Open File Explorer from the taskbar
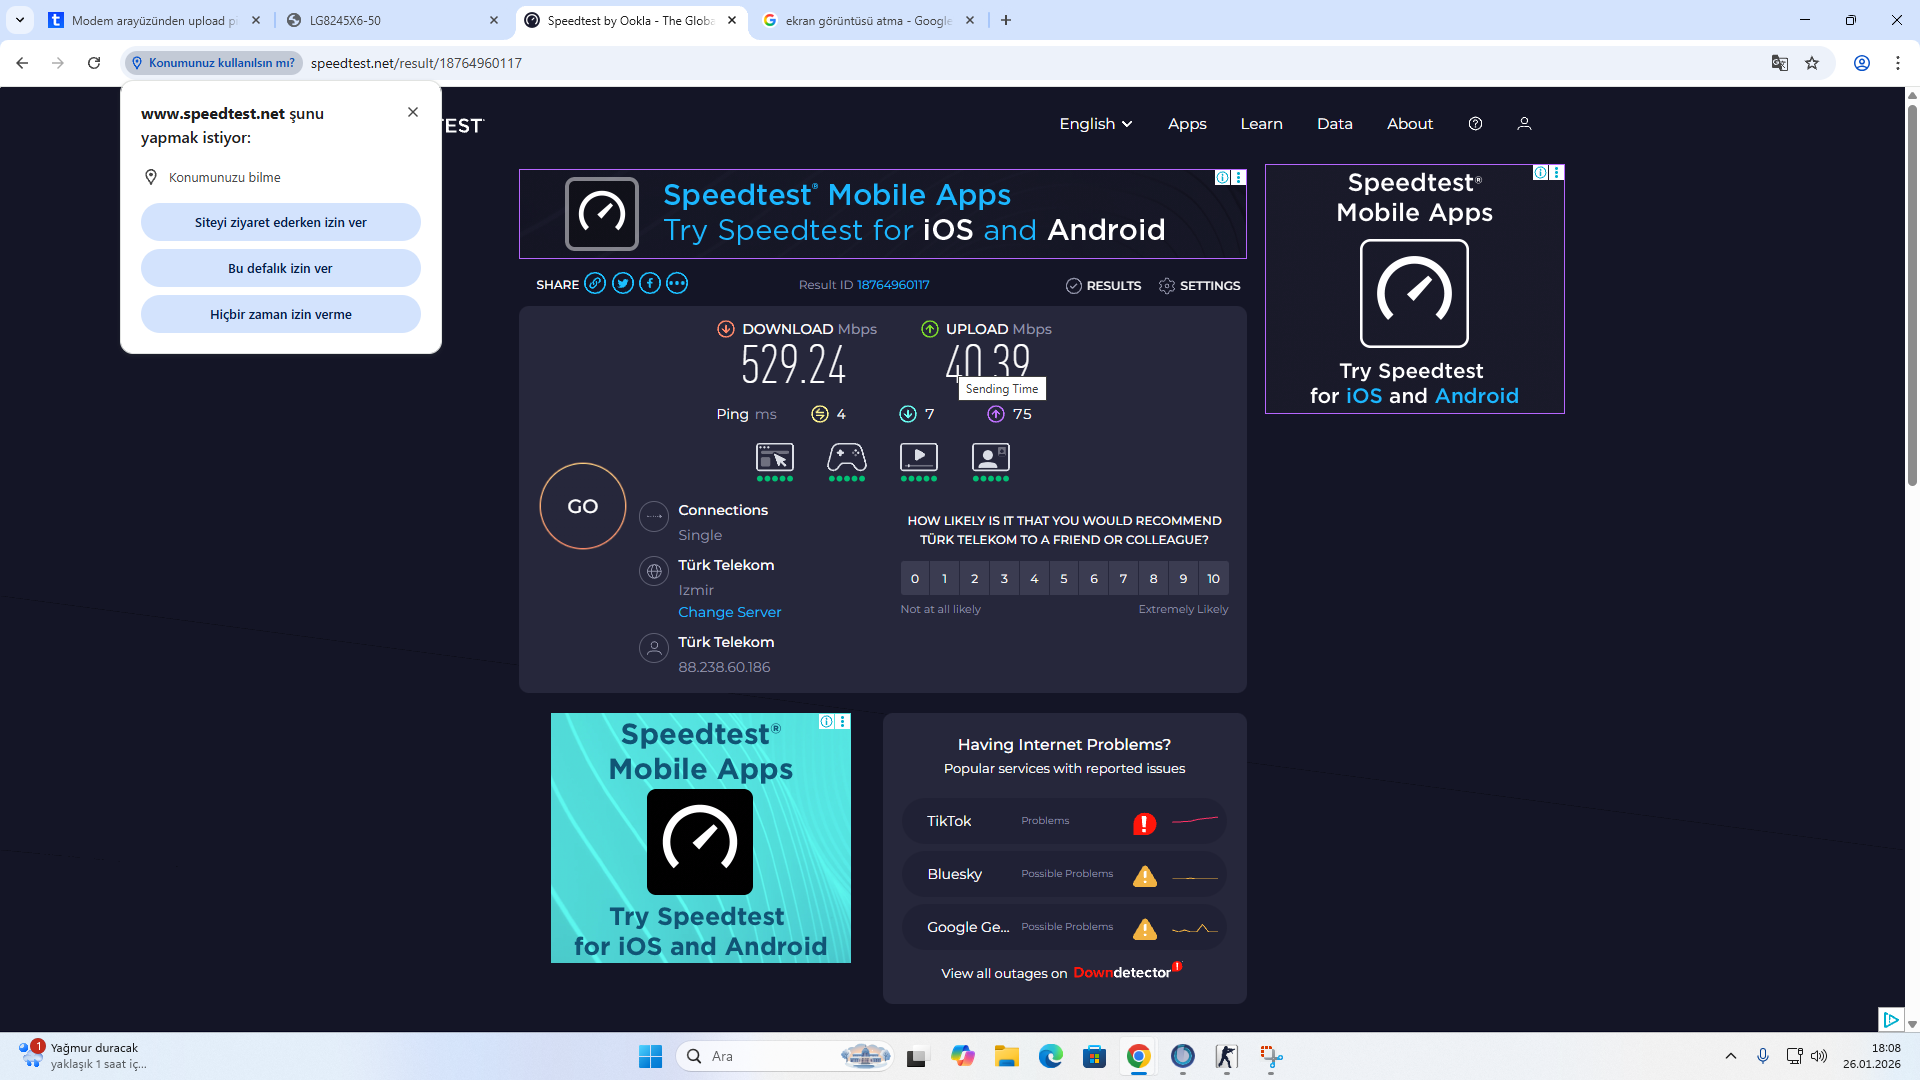Screen dimensions: 1920x1080 1006,1056
